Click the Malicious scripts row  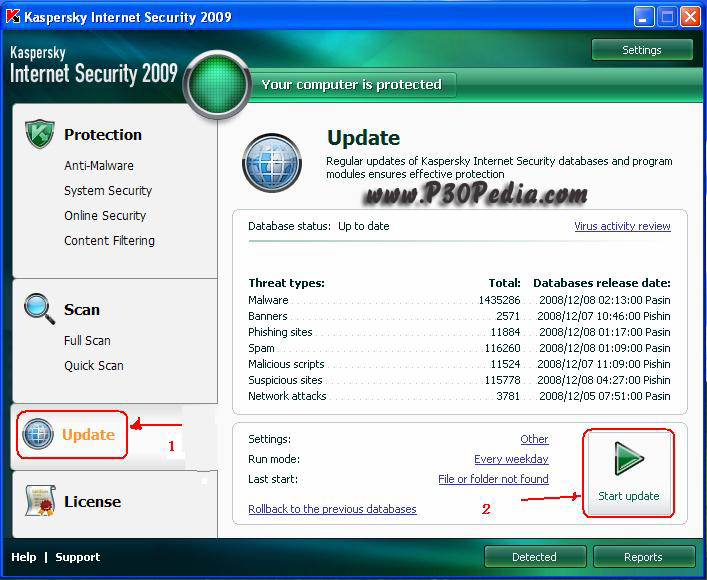(x=459, y=364)
